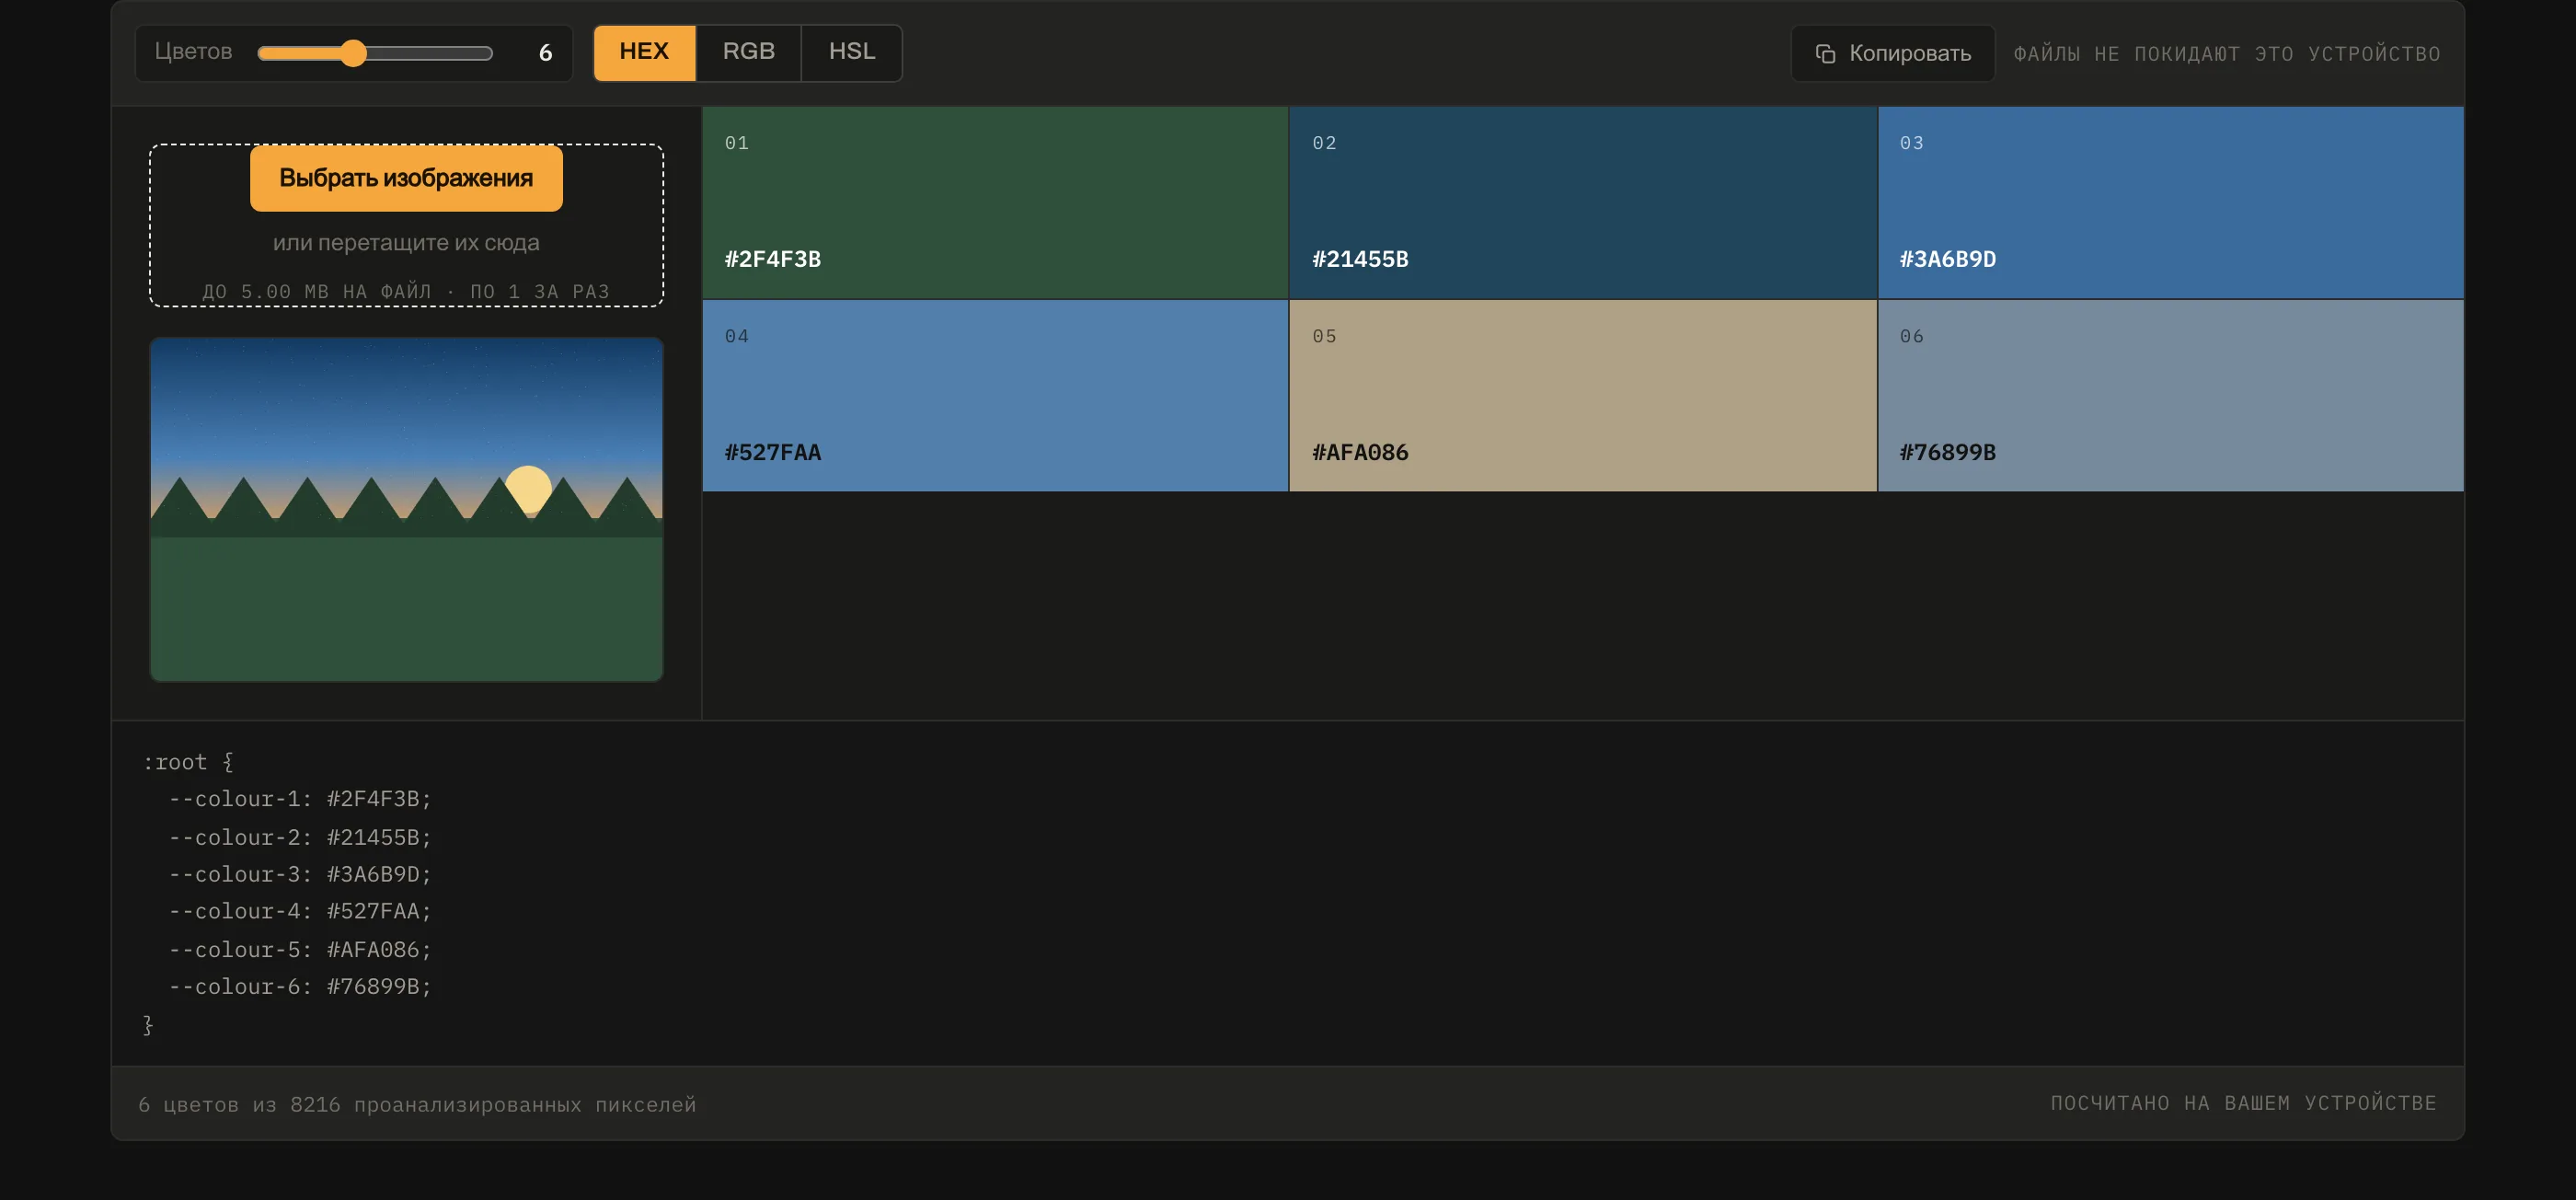The height and width of the screenshot is (1200, 2576).
Task: Open the uploaded sunset forest image preview
Action: pos(406,510)
